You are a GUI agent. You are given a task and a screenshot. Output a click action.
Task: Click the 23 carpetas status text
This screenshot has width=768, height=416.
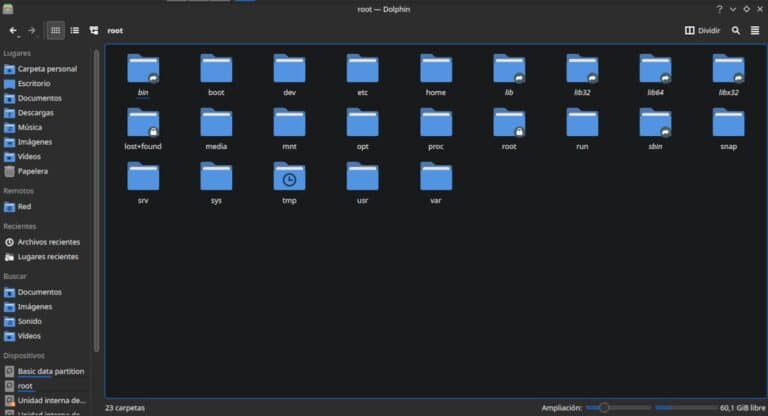(x=125, y=408)
